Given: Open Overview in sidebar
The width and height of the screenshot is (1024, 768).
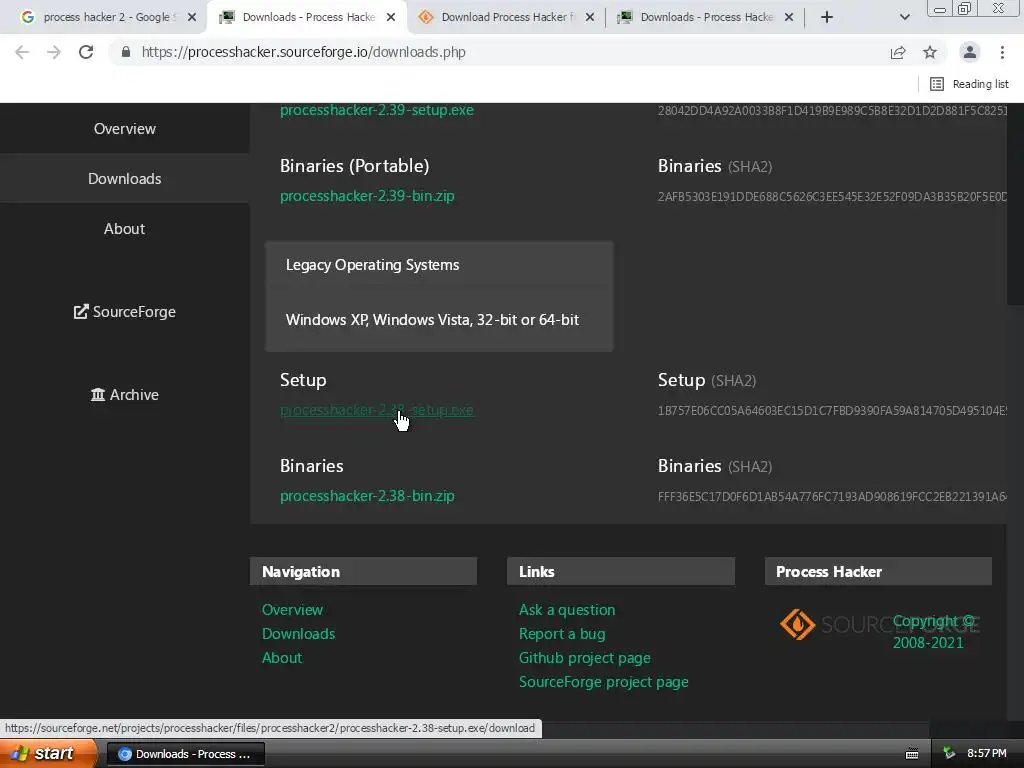Looking at the screenshot, I should tap(125, 129).
